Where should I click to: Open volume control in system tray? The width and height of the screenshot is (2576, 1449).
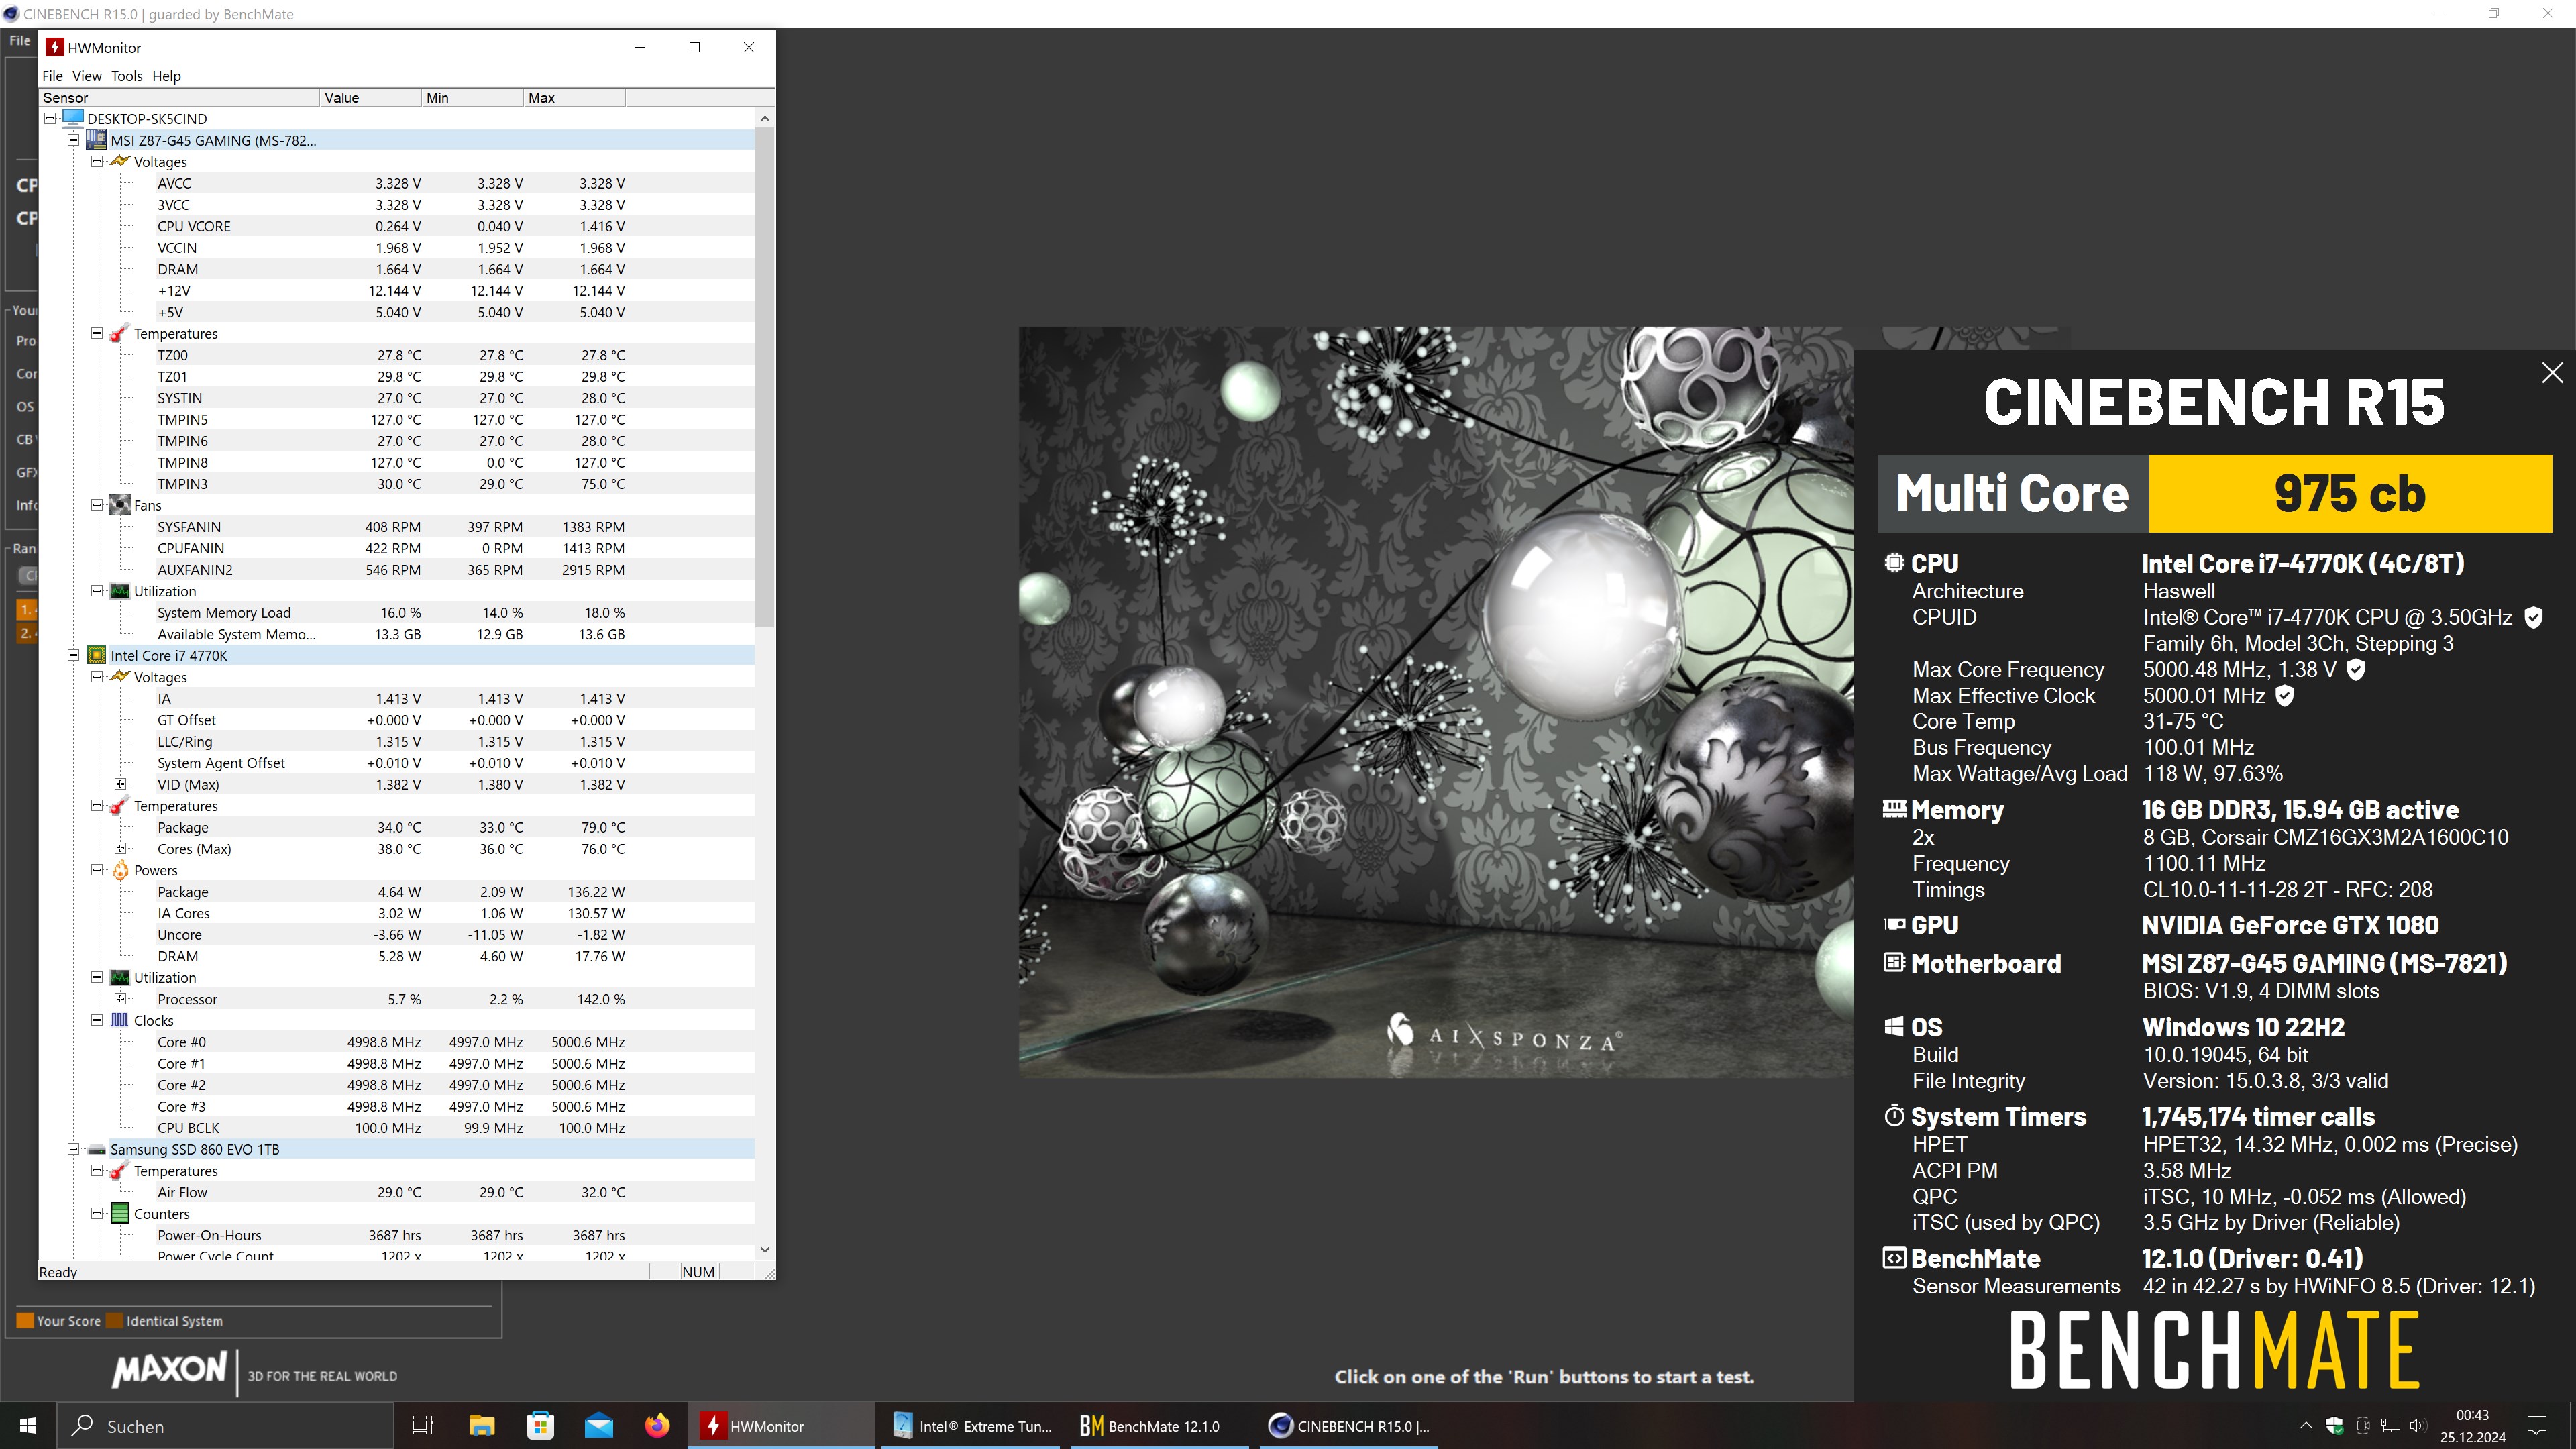[2418, 1425]
